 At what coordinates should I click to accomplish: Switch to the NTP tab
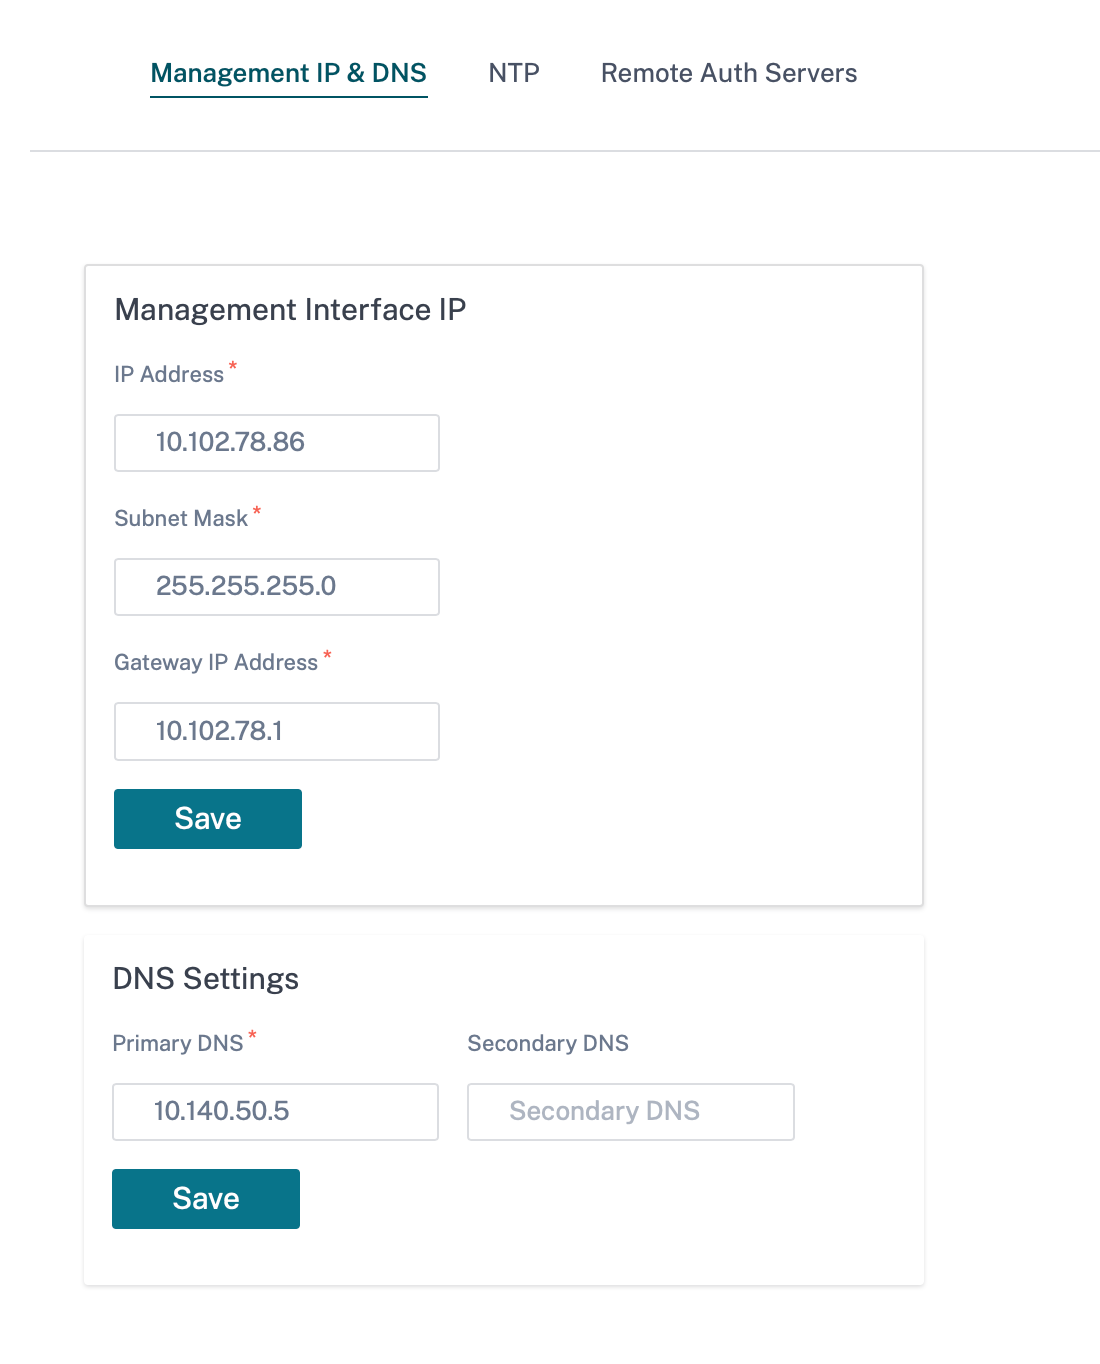tap(514, 73)
